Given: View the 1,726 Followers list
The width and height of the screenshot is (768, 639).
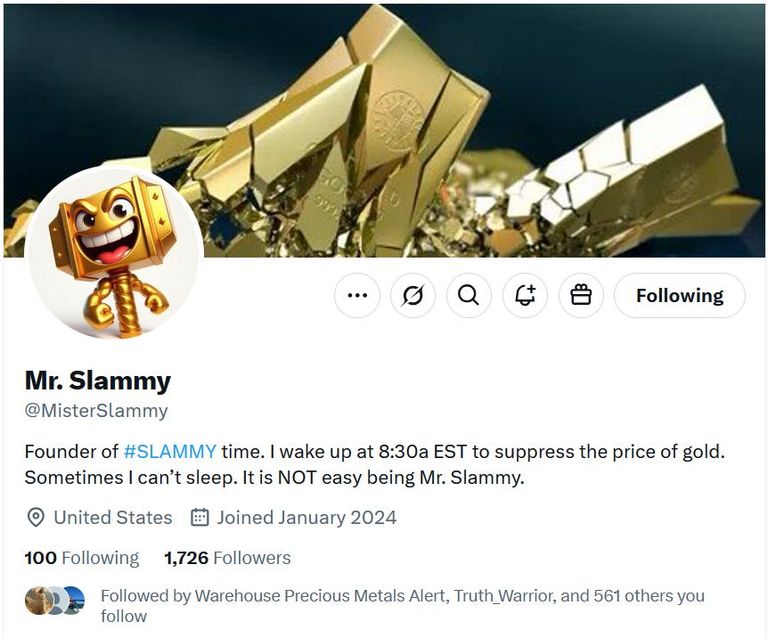Looking at the screenshot, I should coord(227,558).
